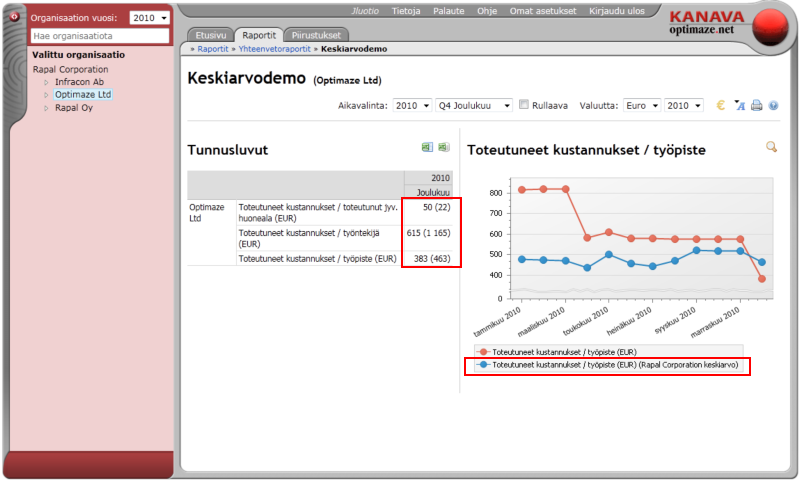Open the Euro currency dropdown
Viewport: 800px width, 481px height.
pos(640,105)
